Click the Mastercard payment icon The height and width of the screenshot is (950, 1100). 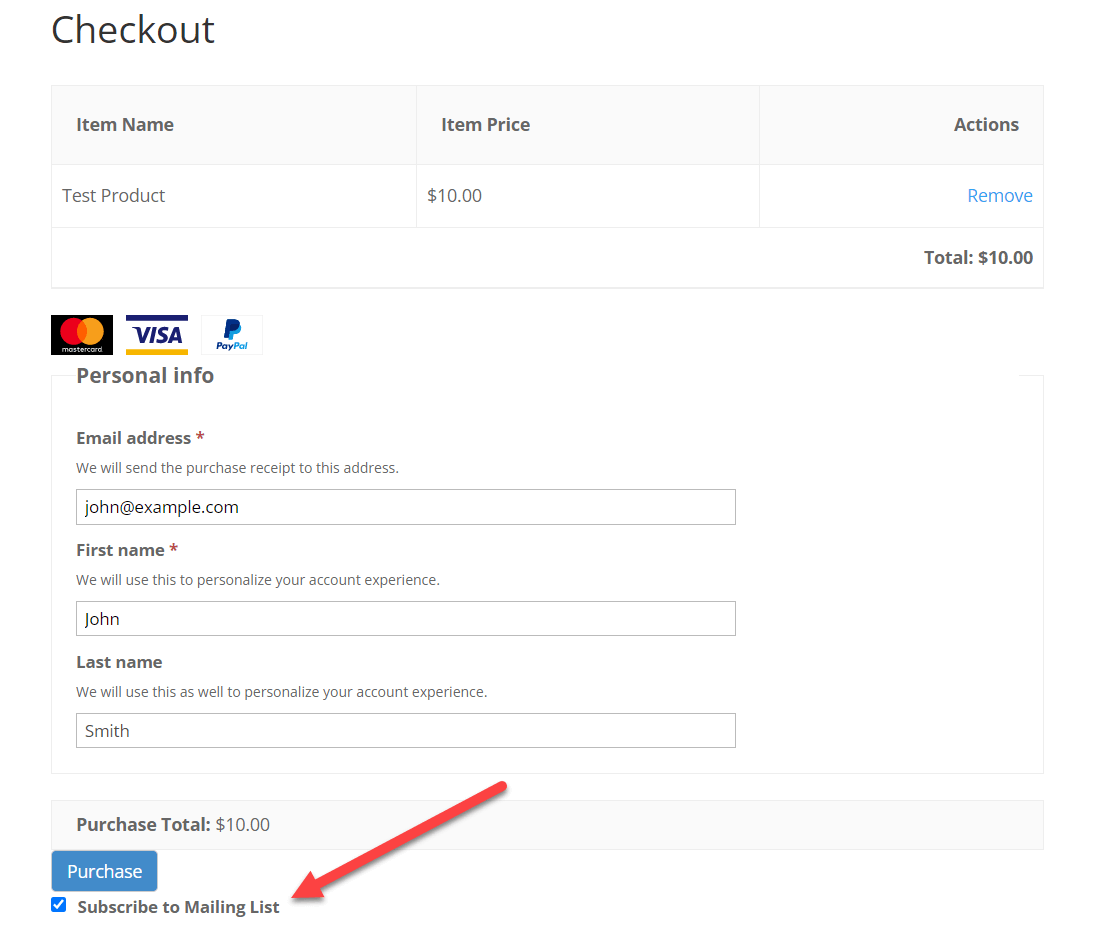82,335
